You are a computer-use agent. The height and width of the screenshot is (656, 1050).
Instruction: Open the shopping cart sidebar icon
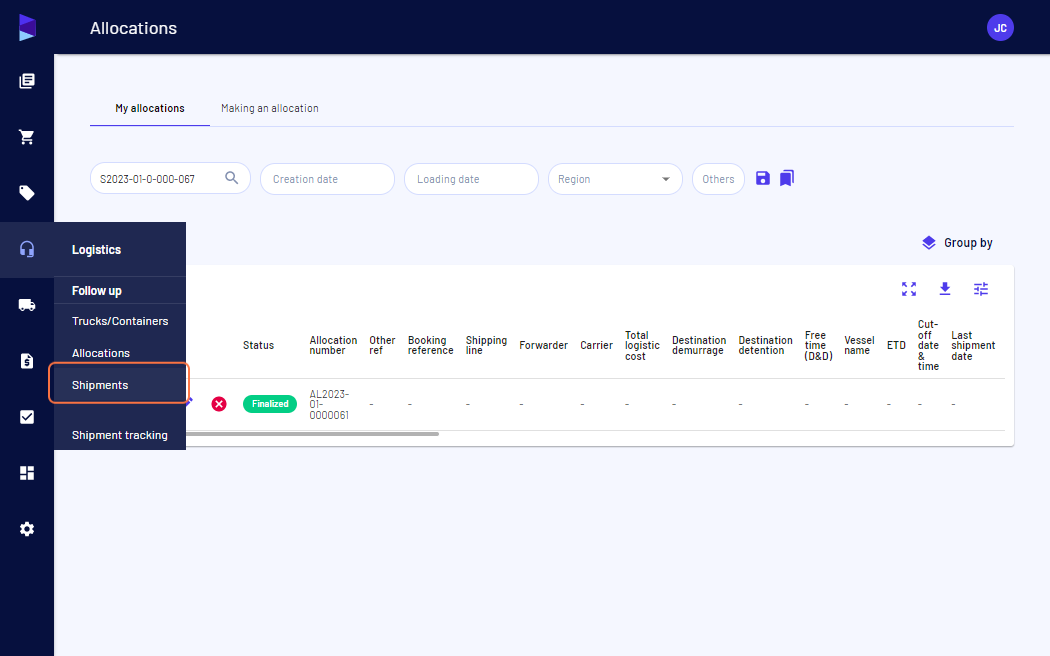click(27, 137)
